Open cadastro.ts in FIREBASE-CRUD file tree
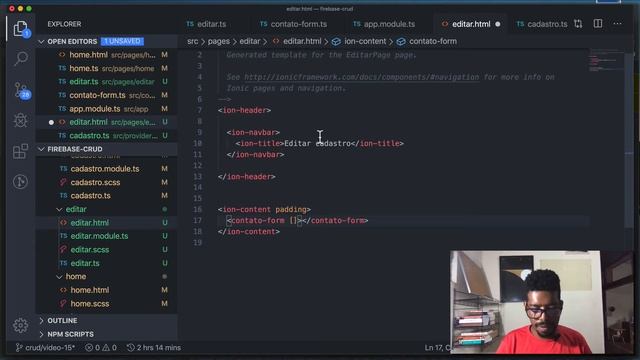Image resolution: width=640 pixels, height=360 pixels. 107,196
